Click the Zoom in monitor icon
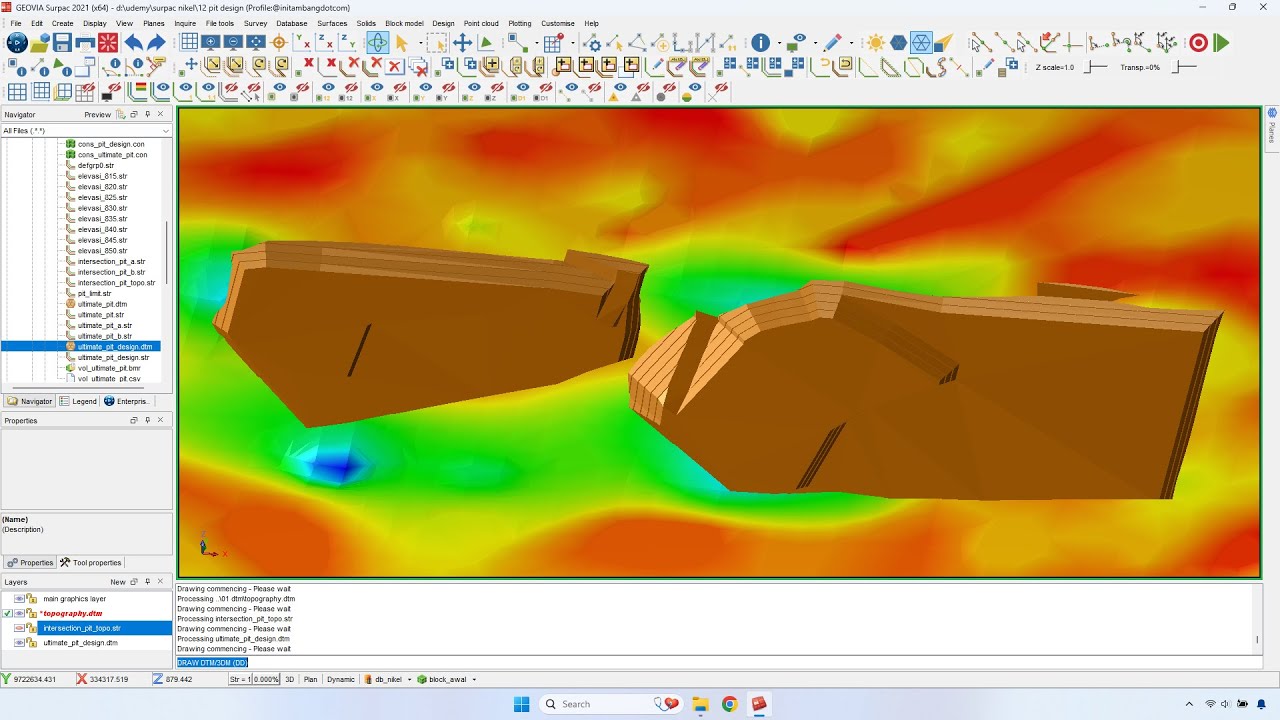 click(210, 42)
